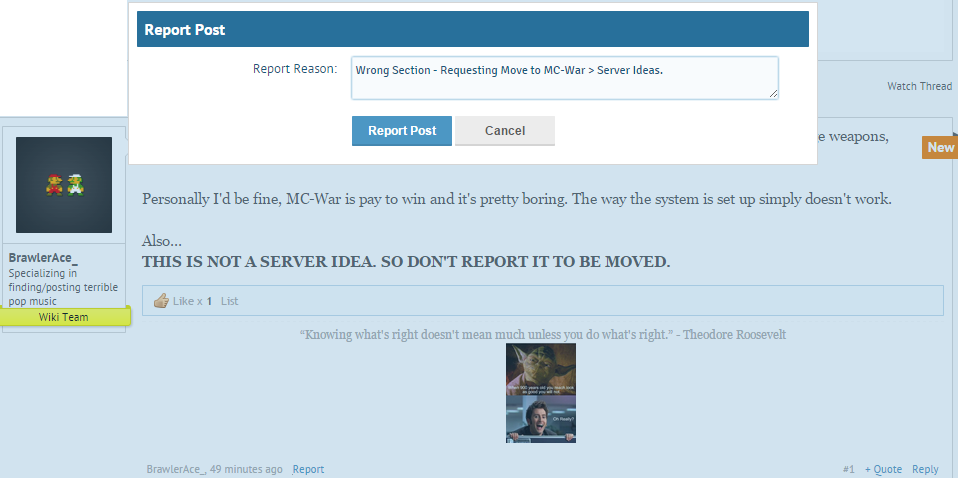
Task: Click the Report Post dialog title bar
Action: (x=472, y=30)
